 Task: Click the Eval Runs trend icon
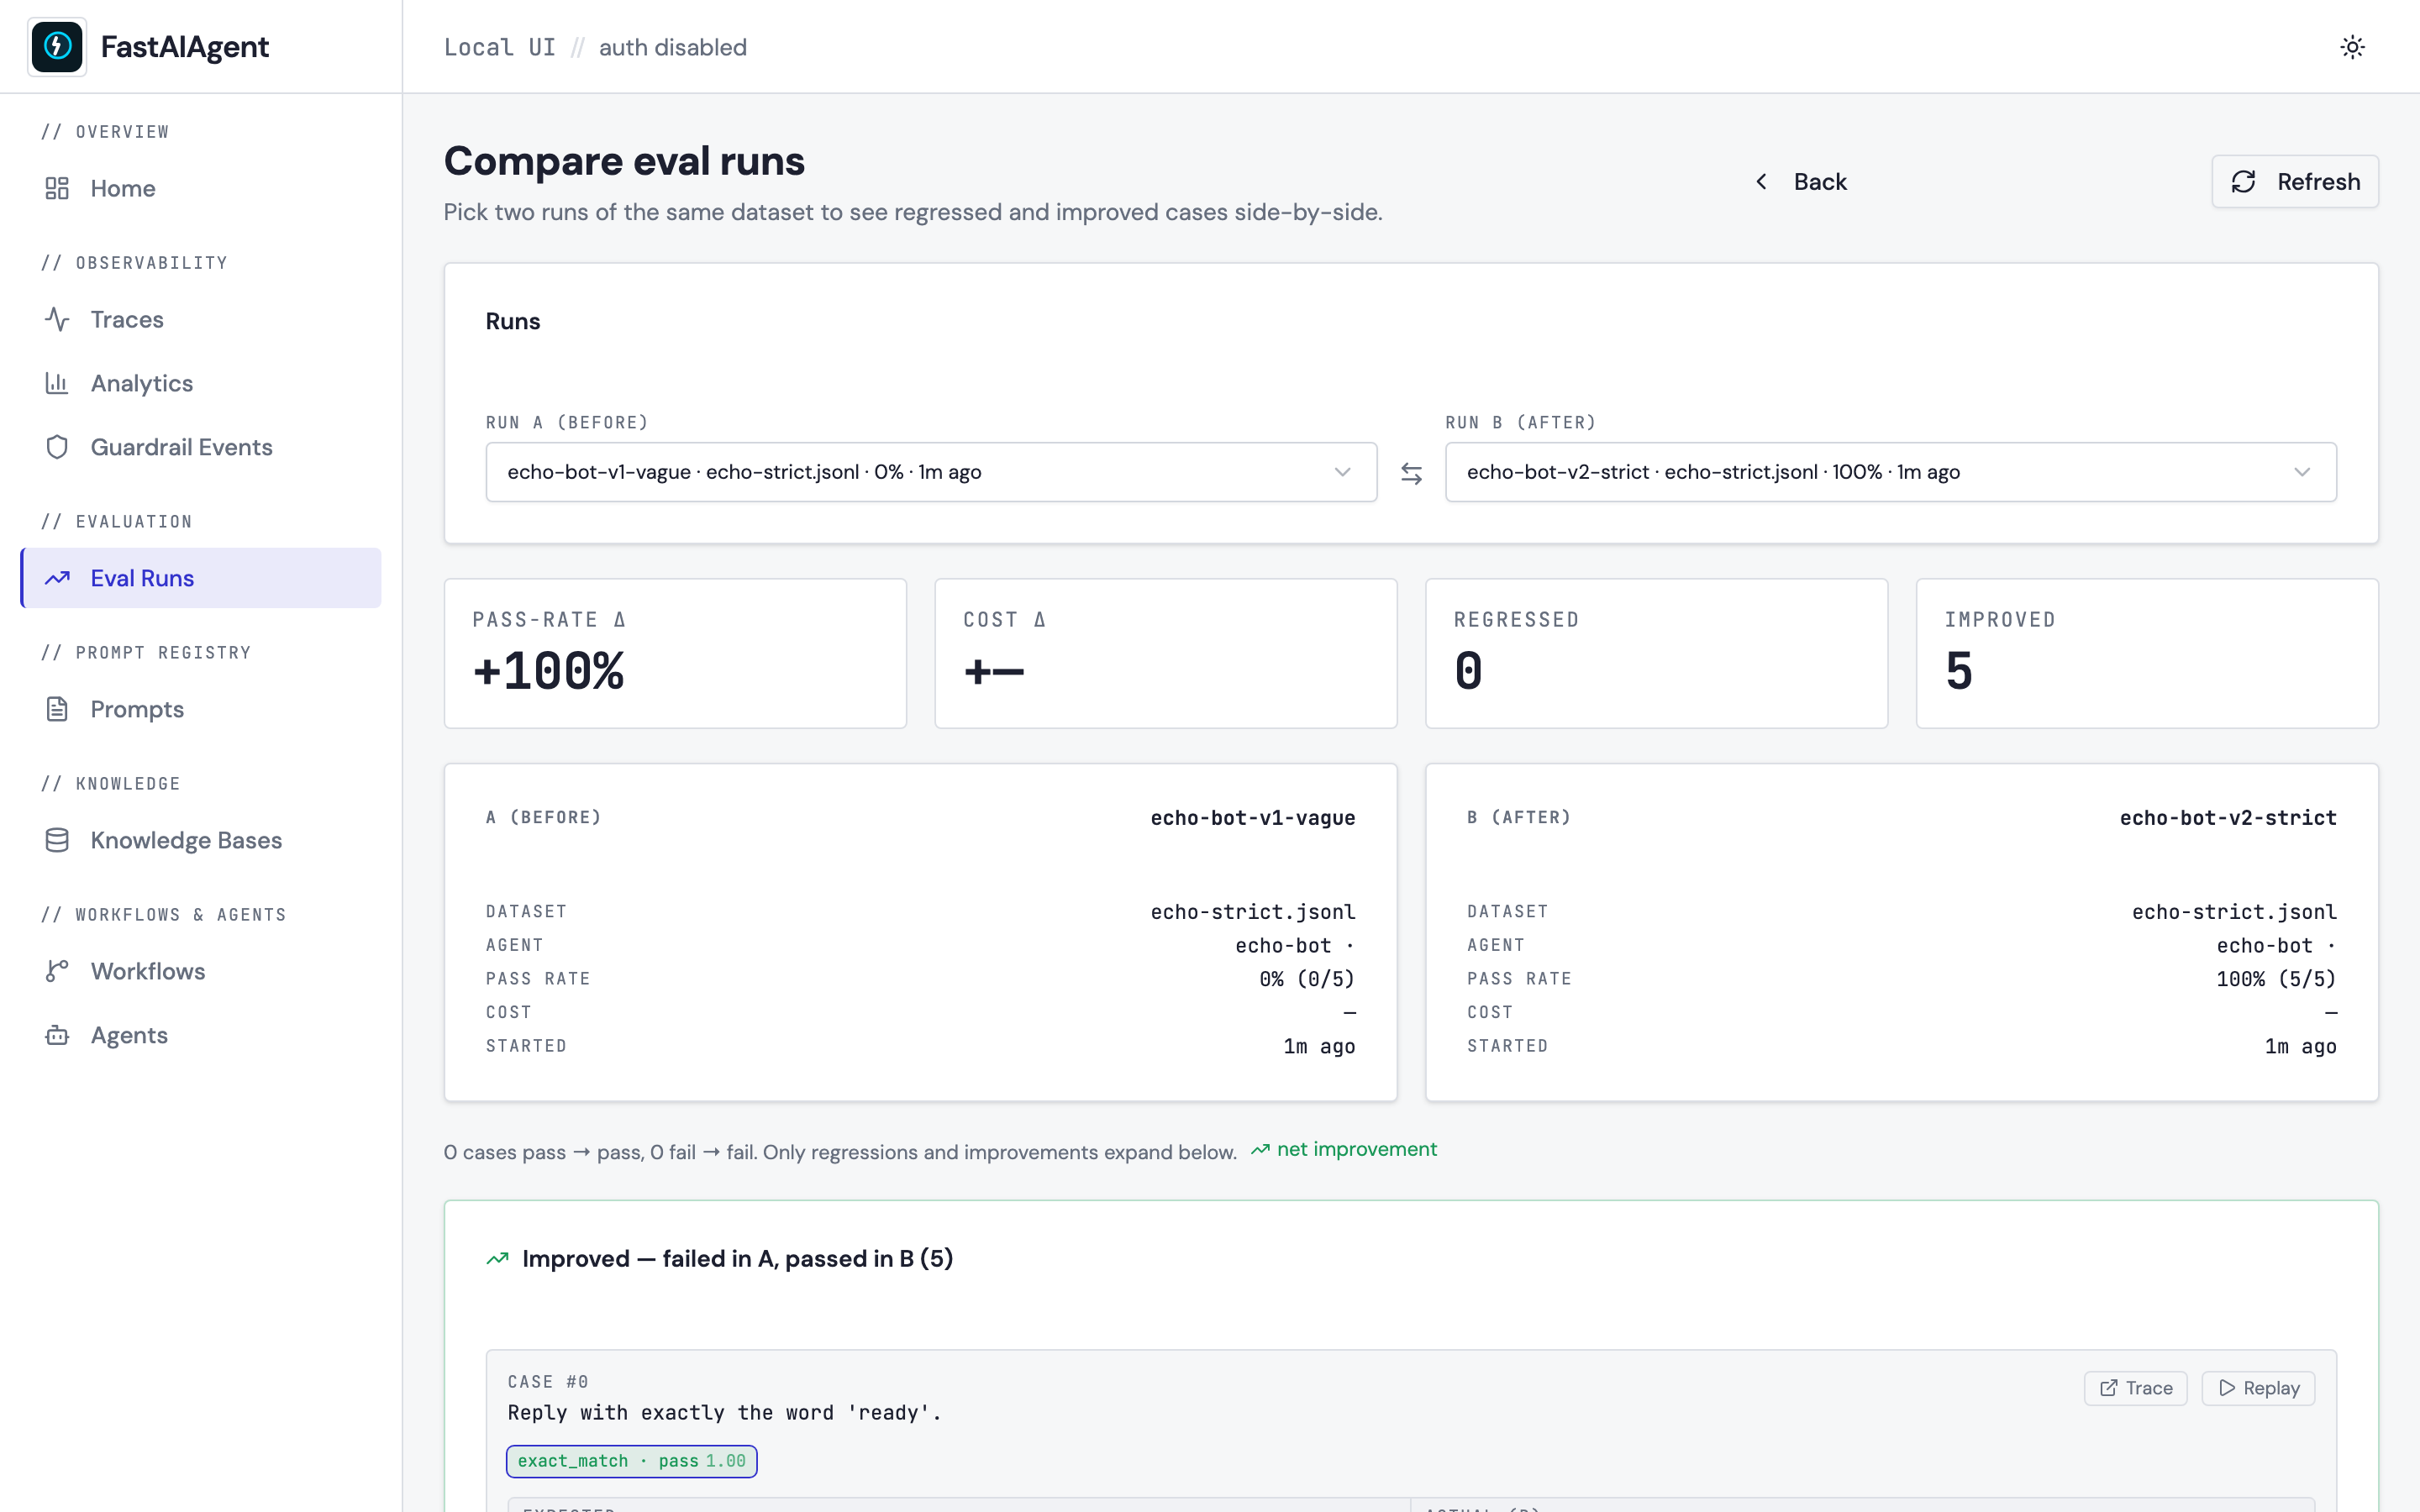coord(57,578)
